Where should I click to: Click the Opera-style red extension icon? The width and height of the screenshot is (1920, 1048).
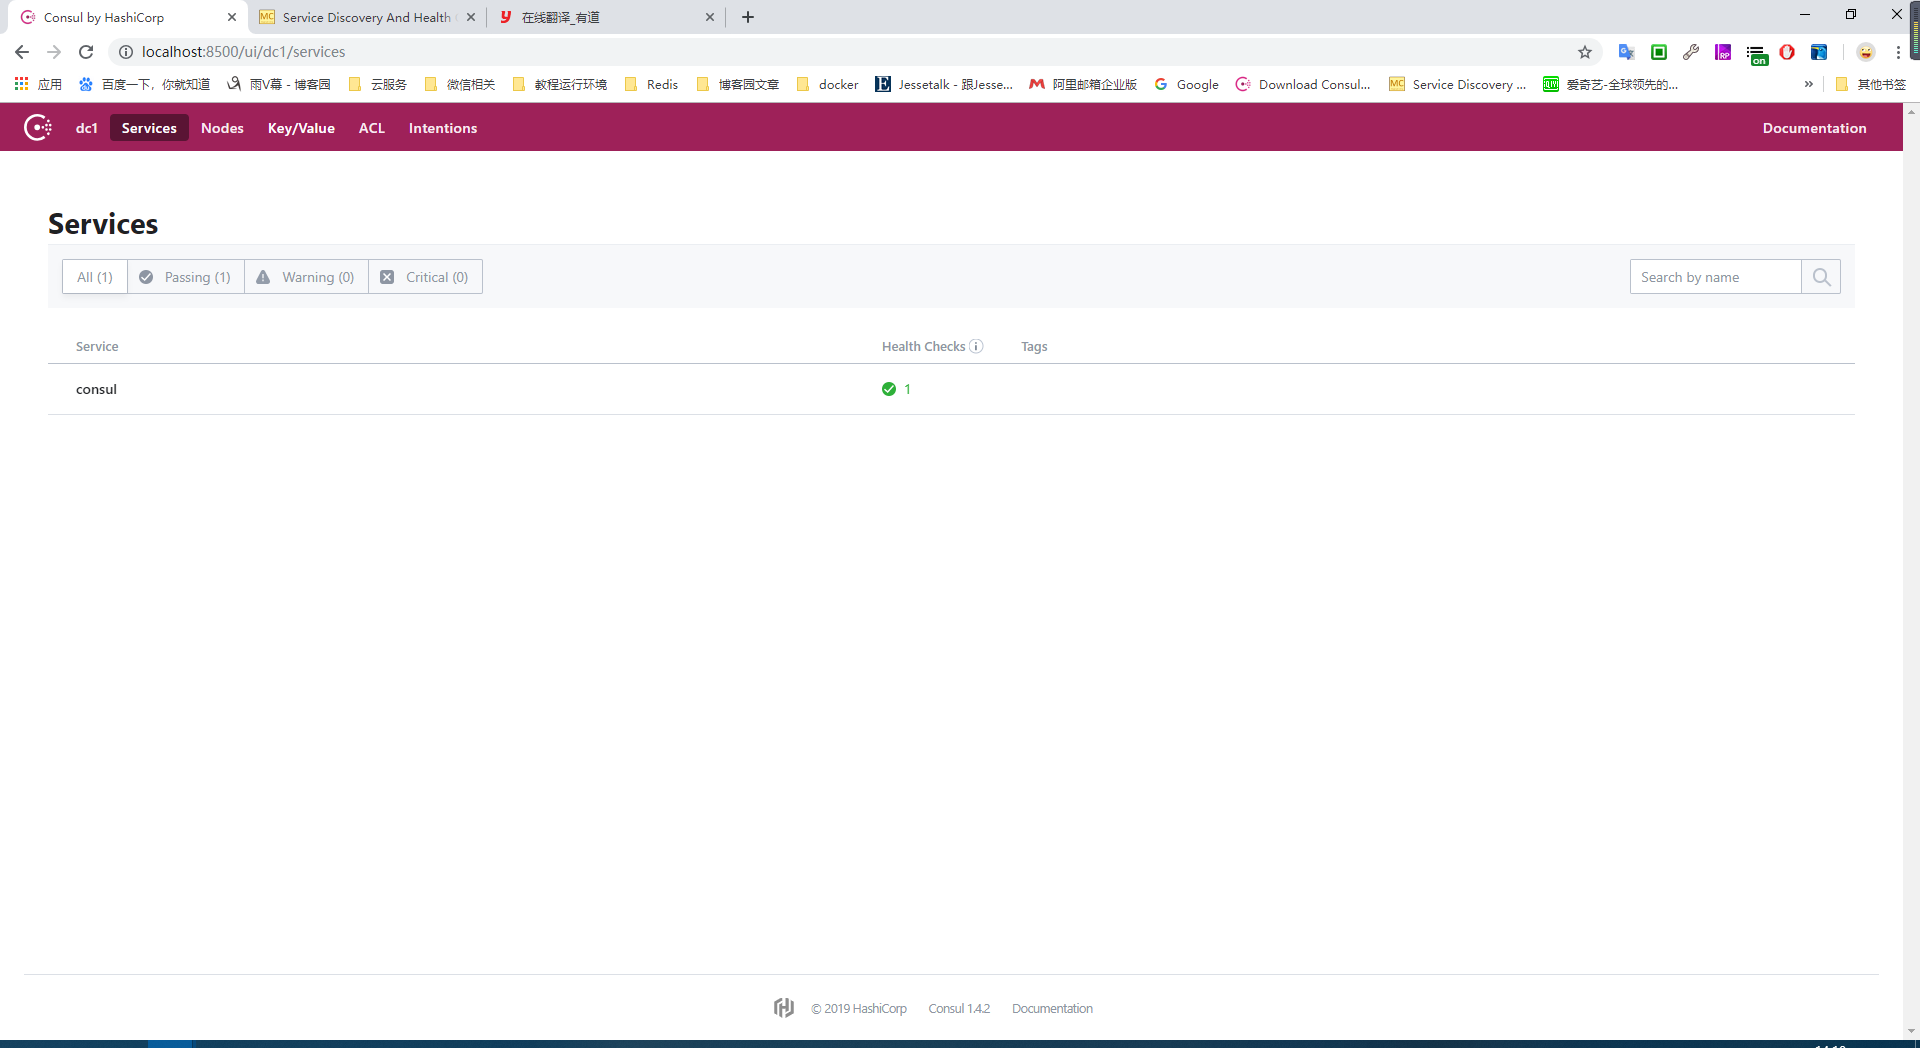(x=1787, y=52)
